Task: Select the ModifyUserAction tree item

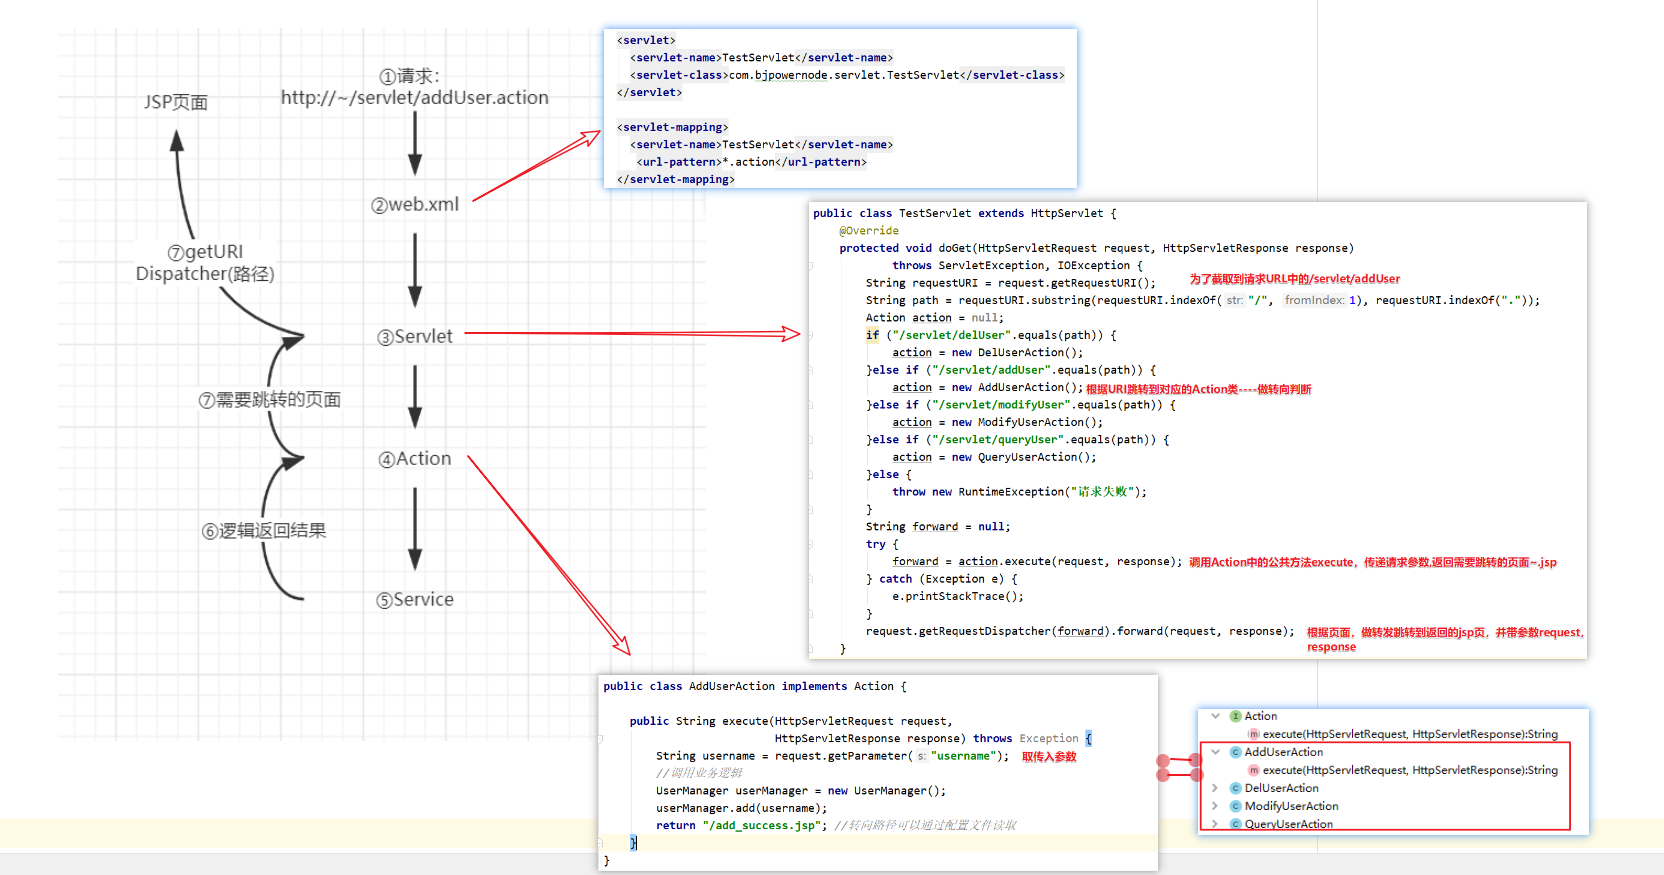Action: click(1291, 806)
